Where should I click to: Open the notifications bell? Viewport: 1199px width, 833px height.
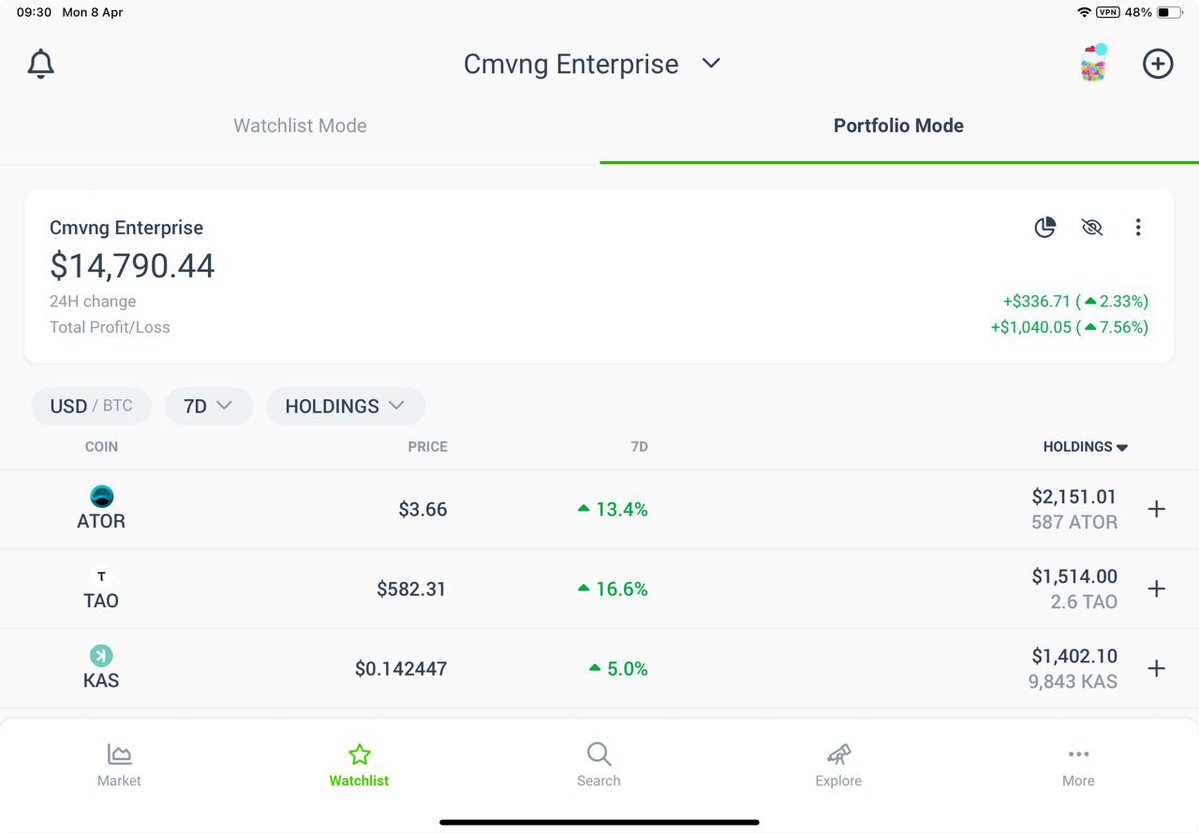pos(41,64)
